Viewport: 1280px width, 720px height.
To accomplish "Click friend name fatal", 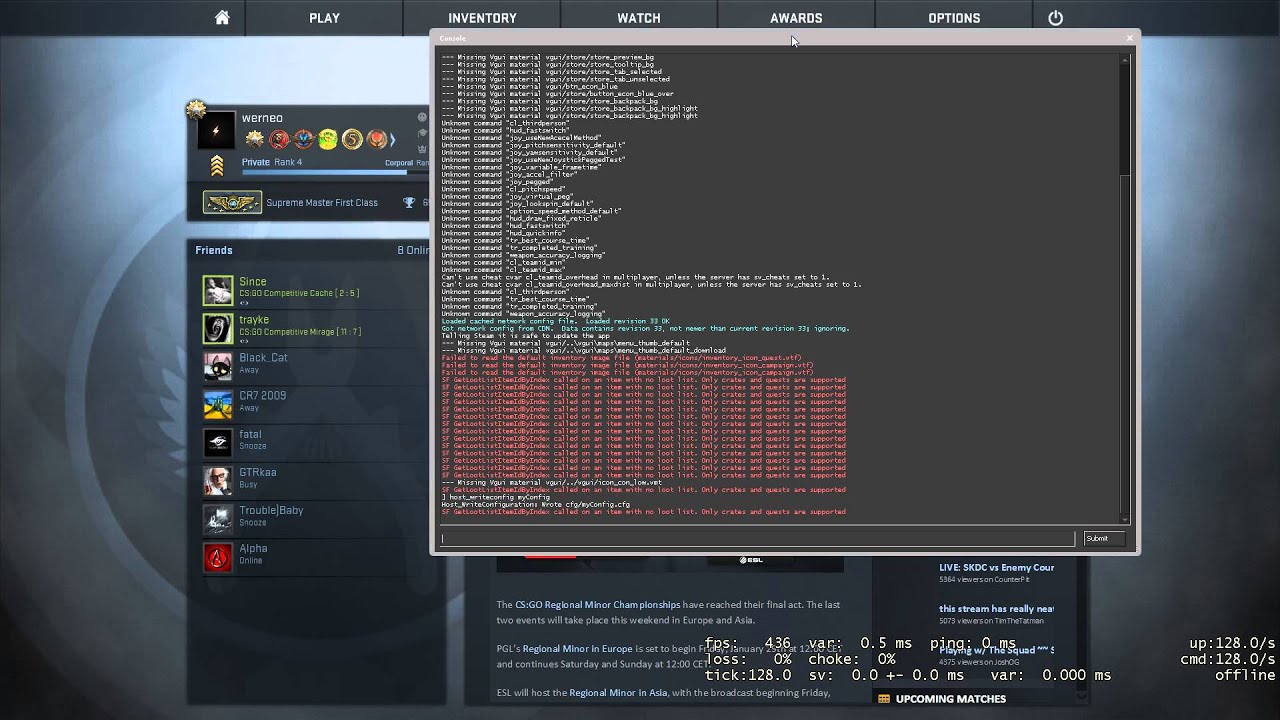I will coord(250,434).
